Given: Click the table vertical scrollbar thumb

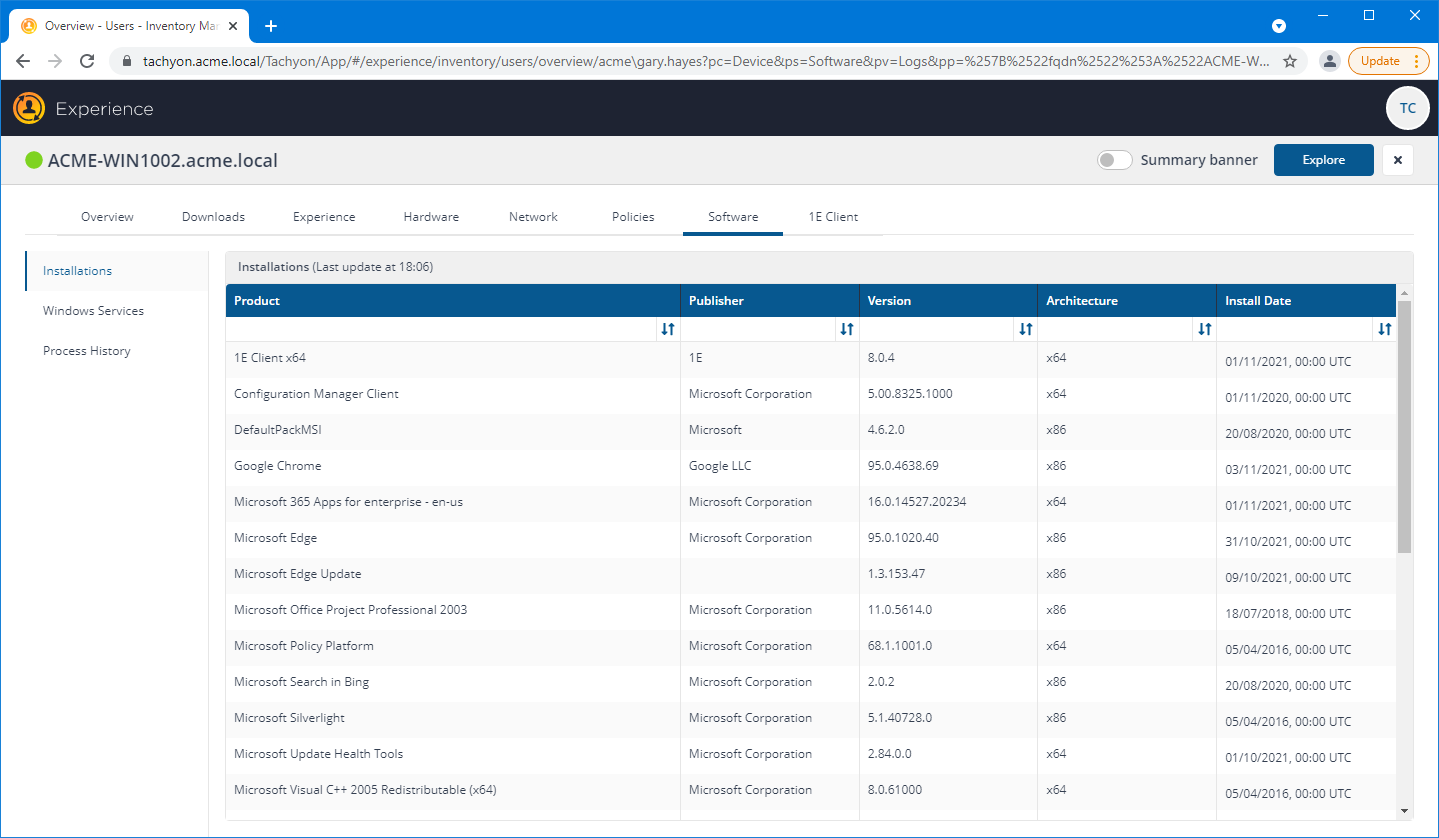Looking at the screenshot, I should (x=1405, y=427).
